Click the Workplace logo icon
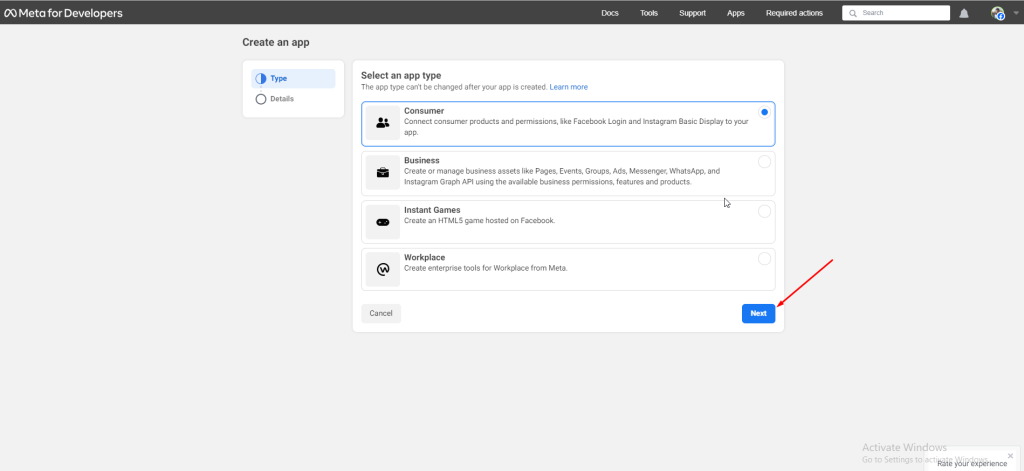 click(x=383, y=269)
